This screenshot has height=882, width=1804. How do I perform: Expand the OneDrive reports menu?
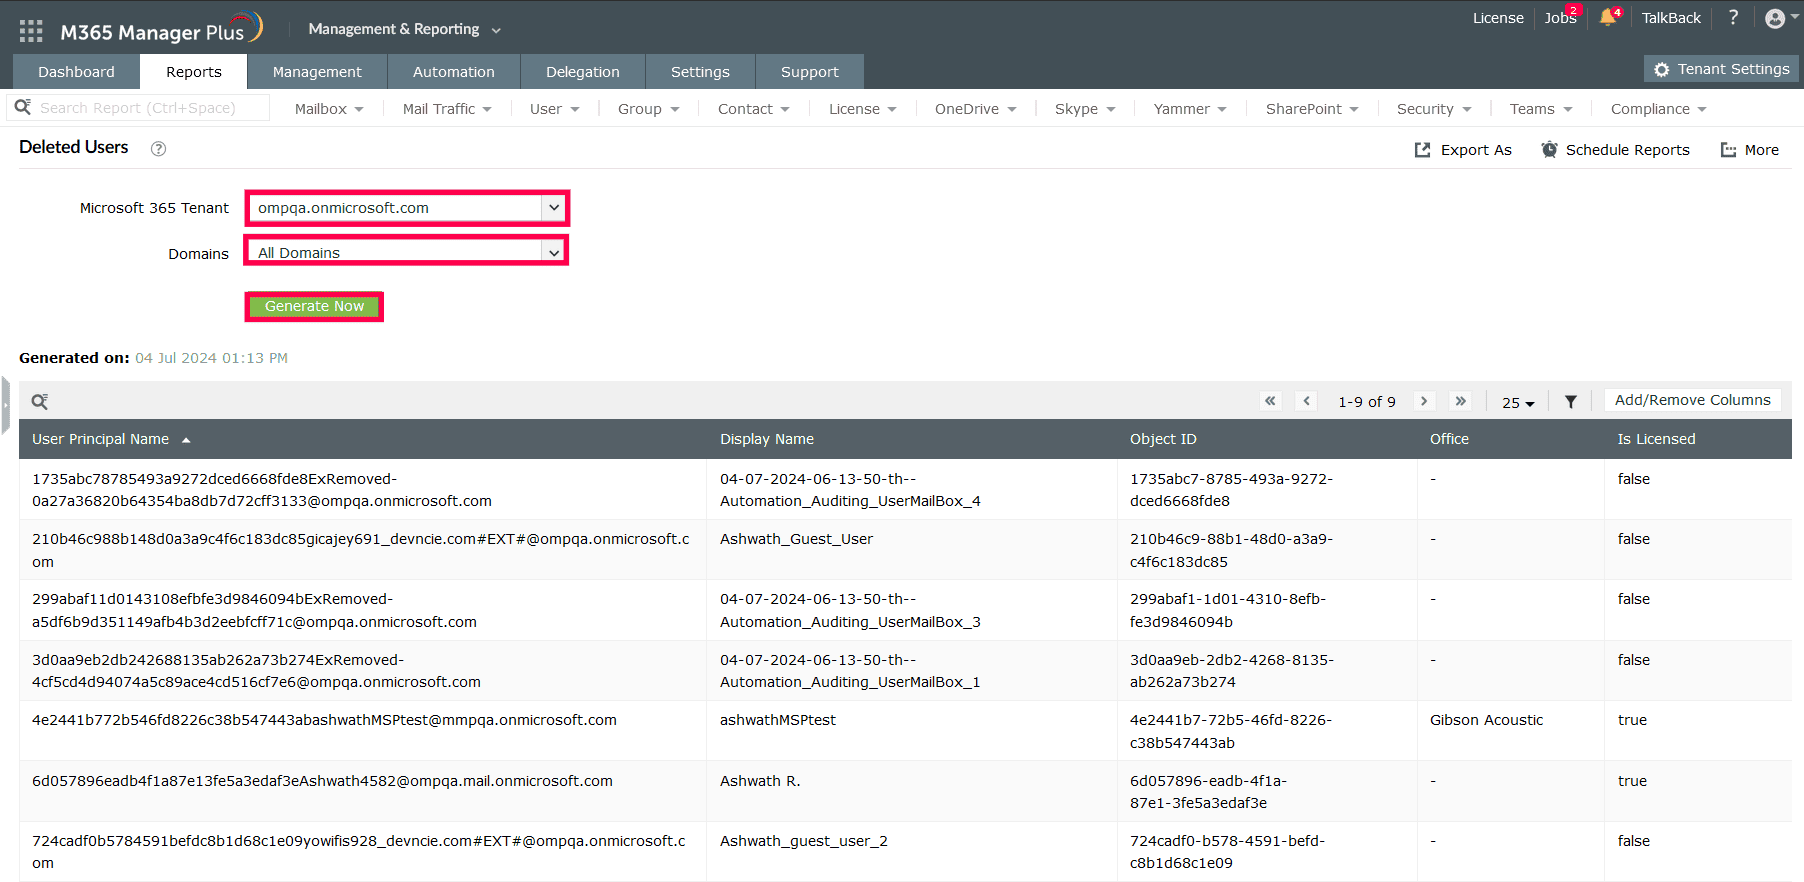(x=976, y=109)
